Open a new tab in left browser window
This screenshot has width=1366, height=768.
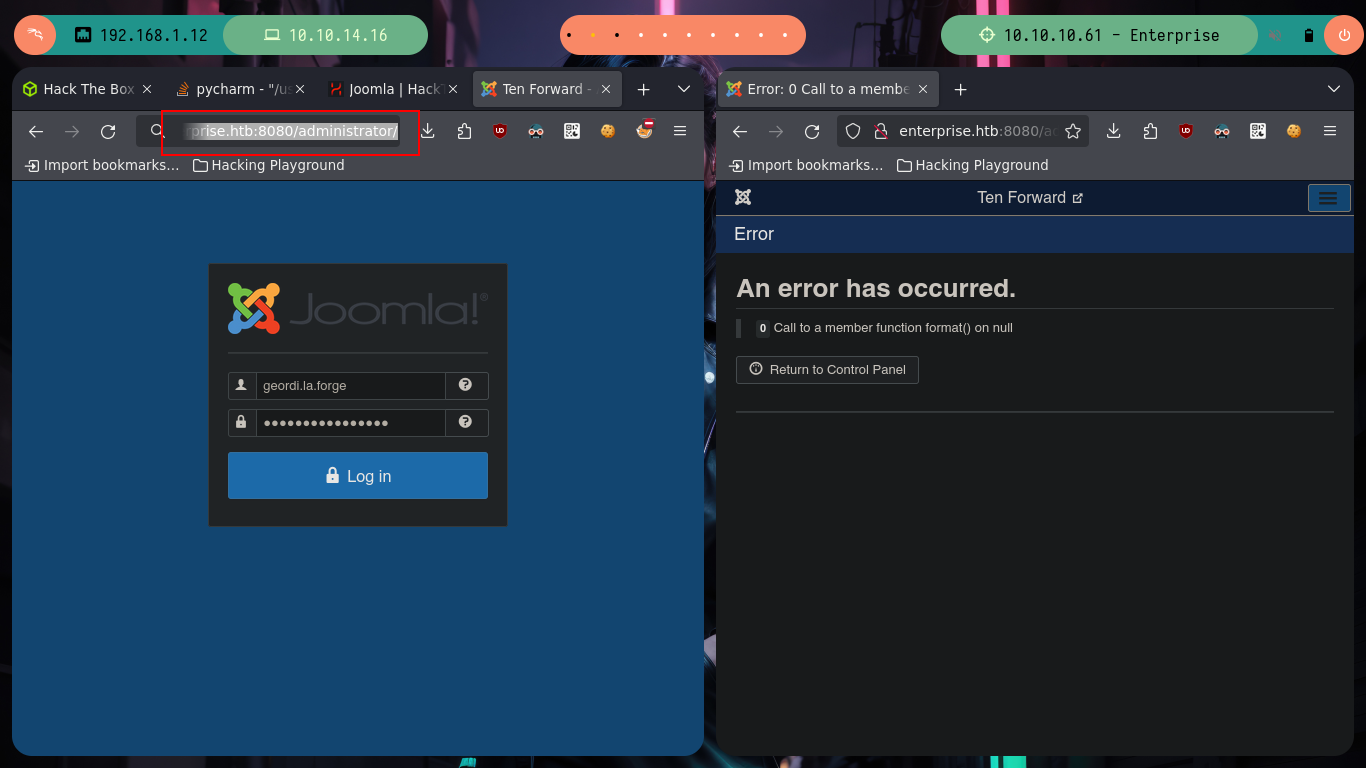644,89
